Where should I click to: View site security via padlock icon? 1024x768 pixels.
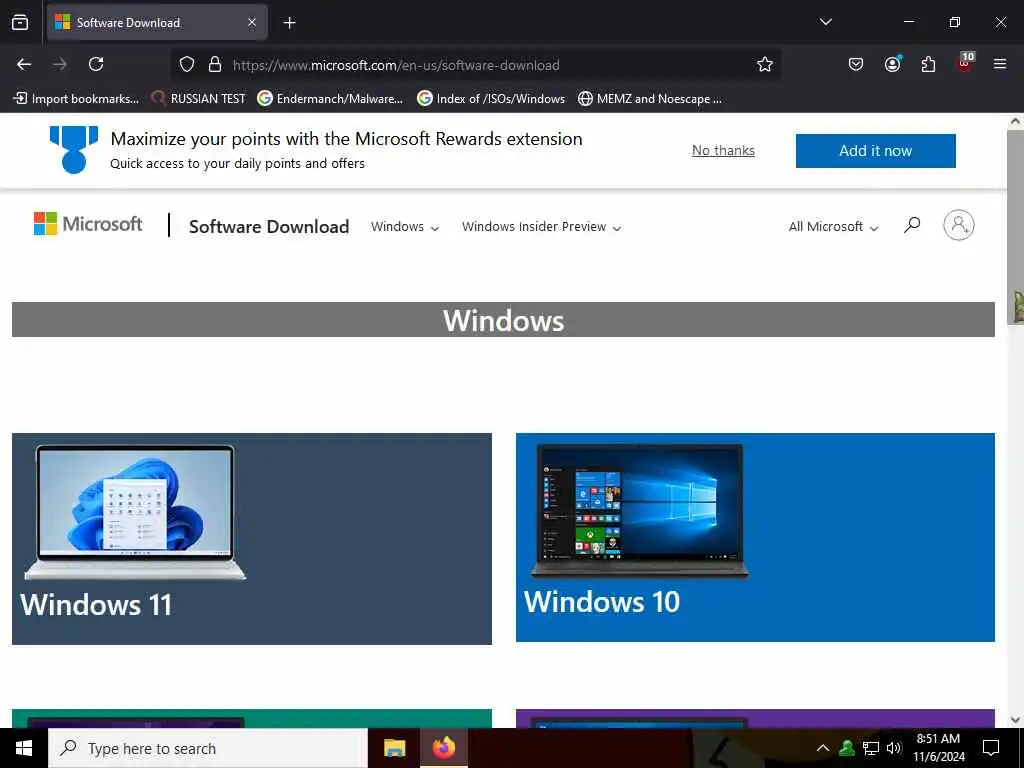click(214, 65)
